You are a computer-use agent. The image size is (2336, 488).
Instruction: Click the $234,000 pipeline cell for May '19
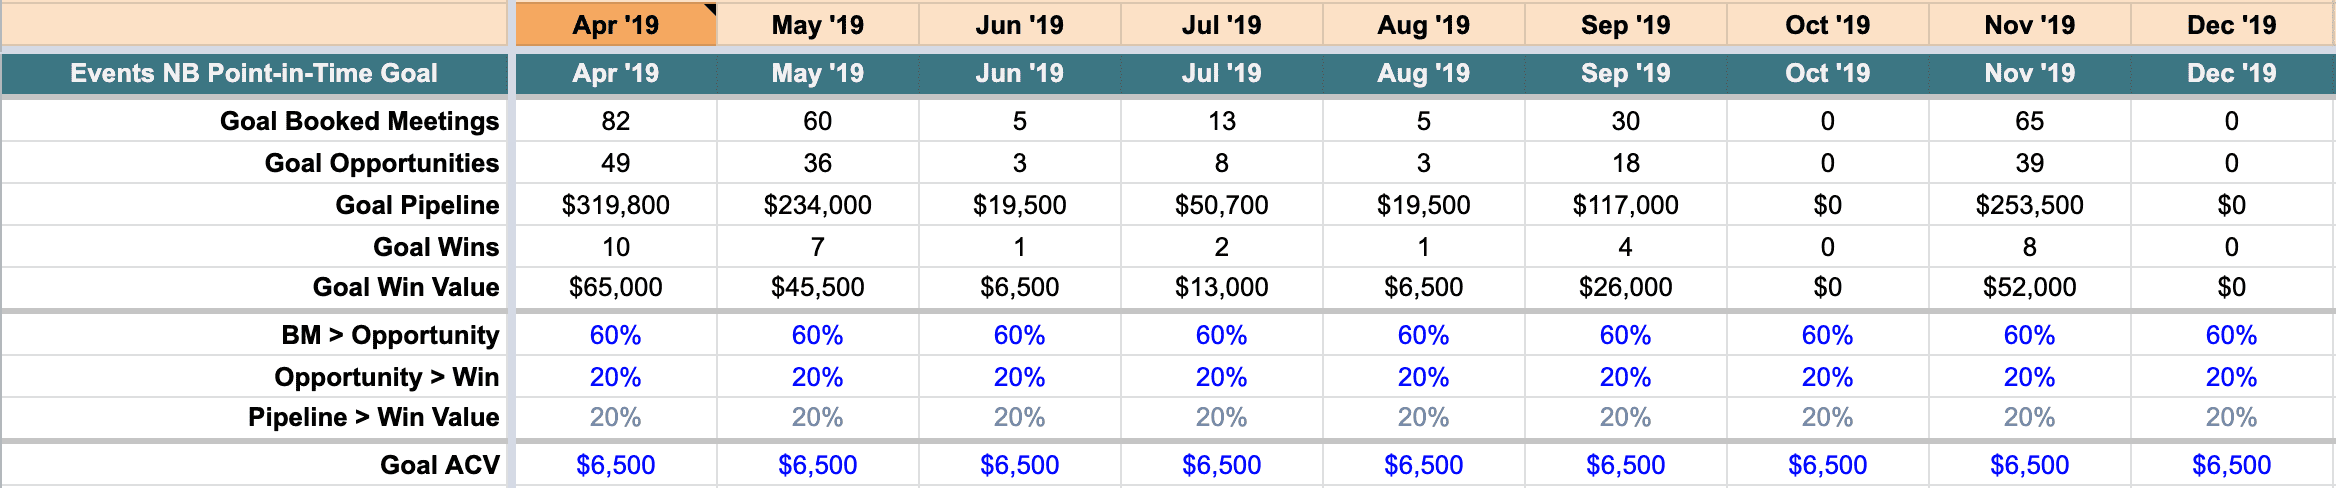(x=817, y=205)
